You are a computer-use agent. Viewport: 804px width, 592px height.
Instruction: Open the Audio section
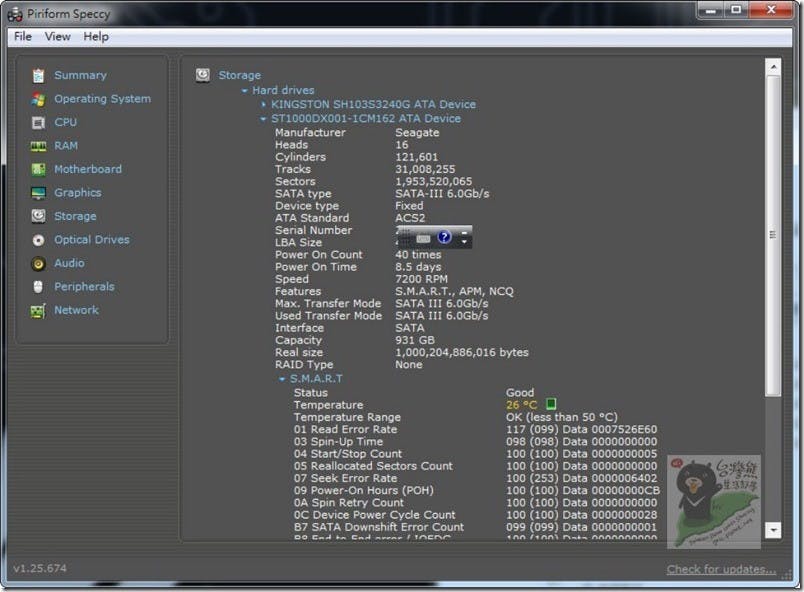(x=69, y=263)
